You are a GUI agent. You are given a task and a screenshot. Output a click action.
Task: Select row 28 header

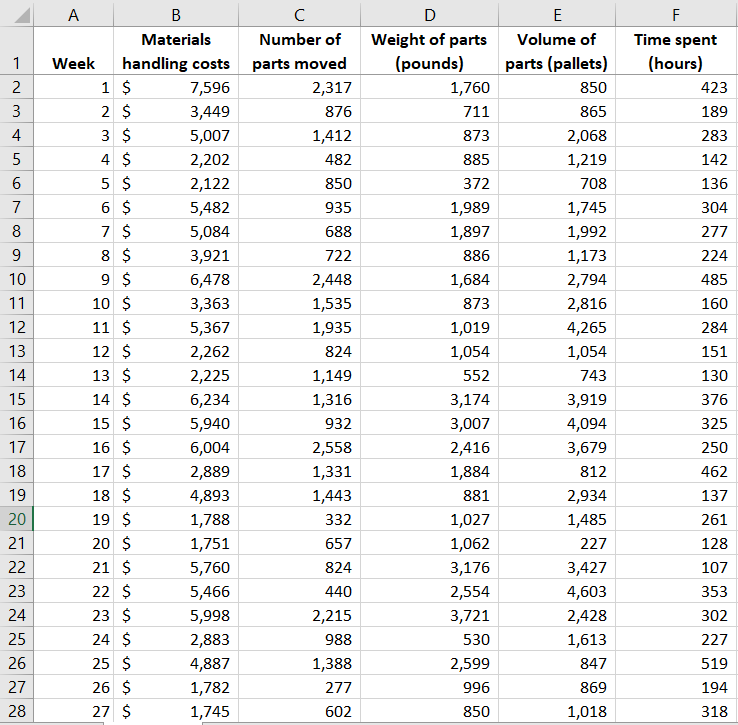tap(16, 711)
